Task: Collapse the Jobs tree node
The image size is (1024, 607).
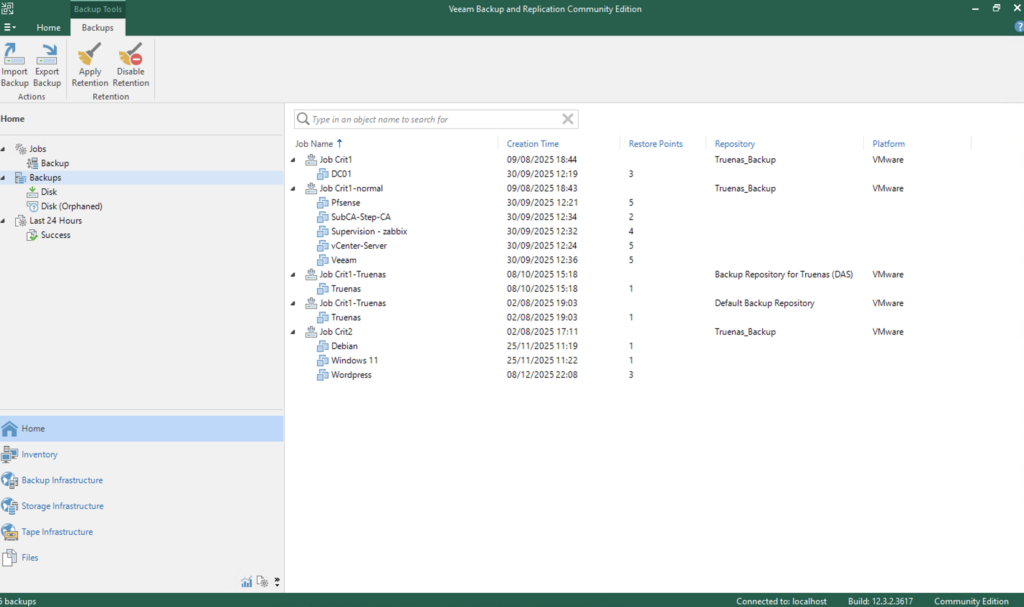Action: click(x=4, y=149)
